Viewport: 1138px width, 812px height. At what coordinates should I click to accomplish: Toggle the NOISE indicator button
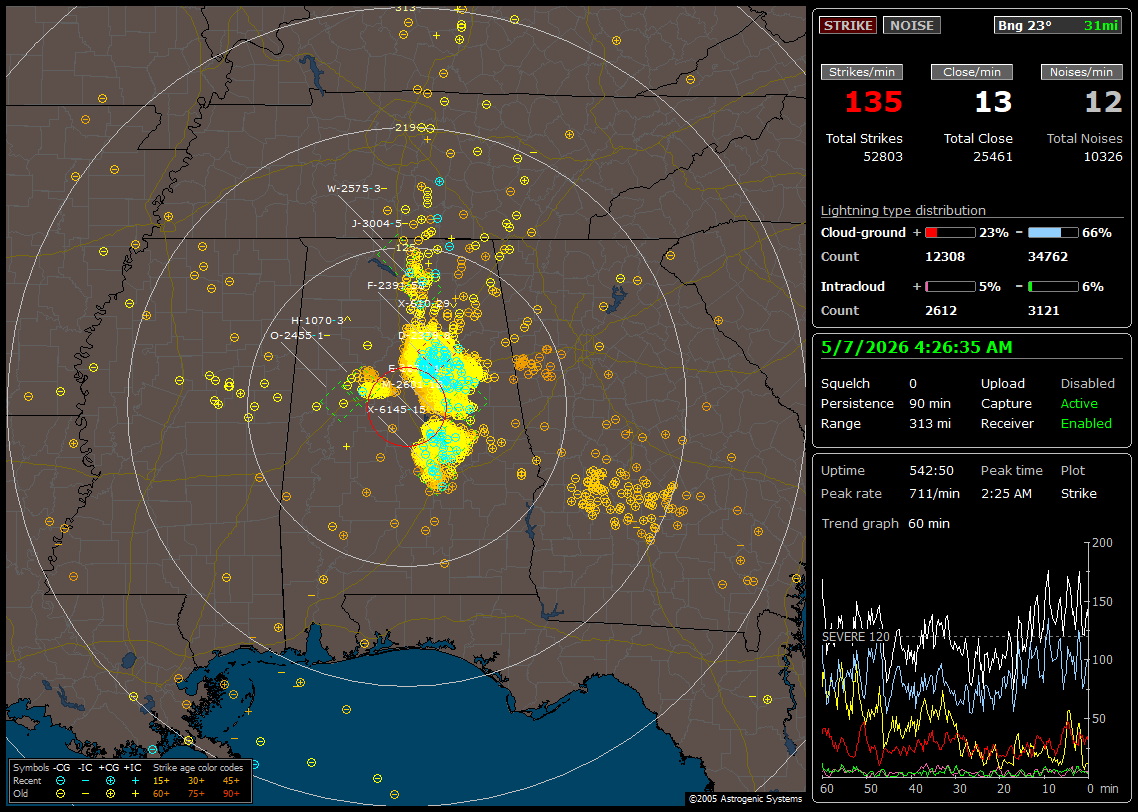[x=912, y=25]
